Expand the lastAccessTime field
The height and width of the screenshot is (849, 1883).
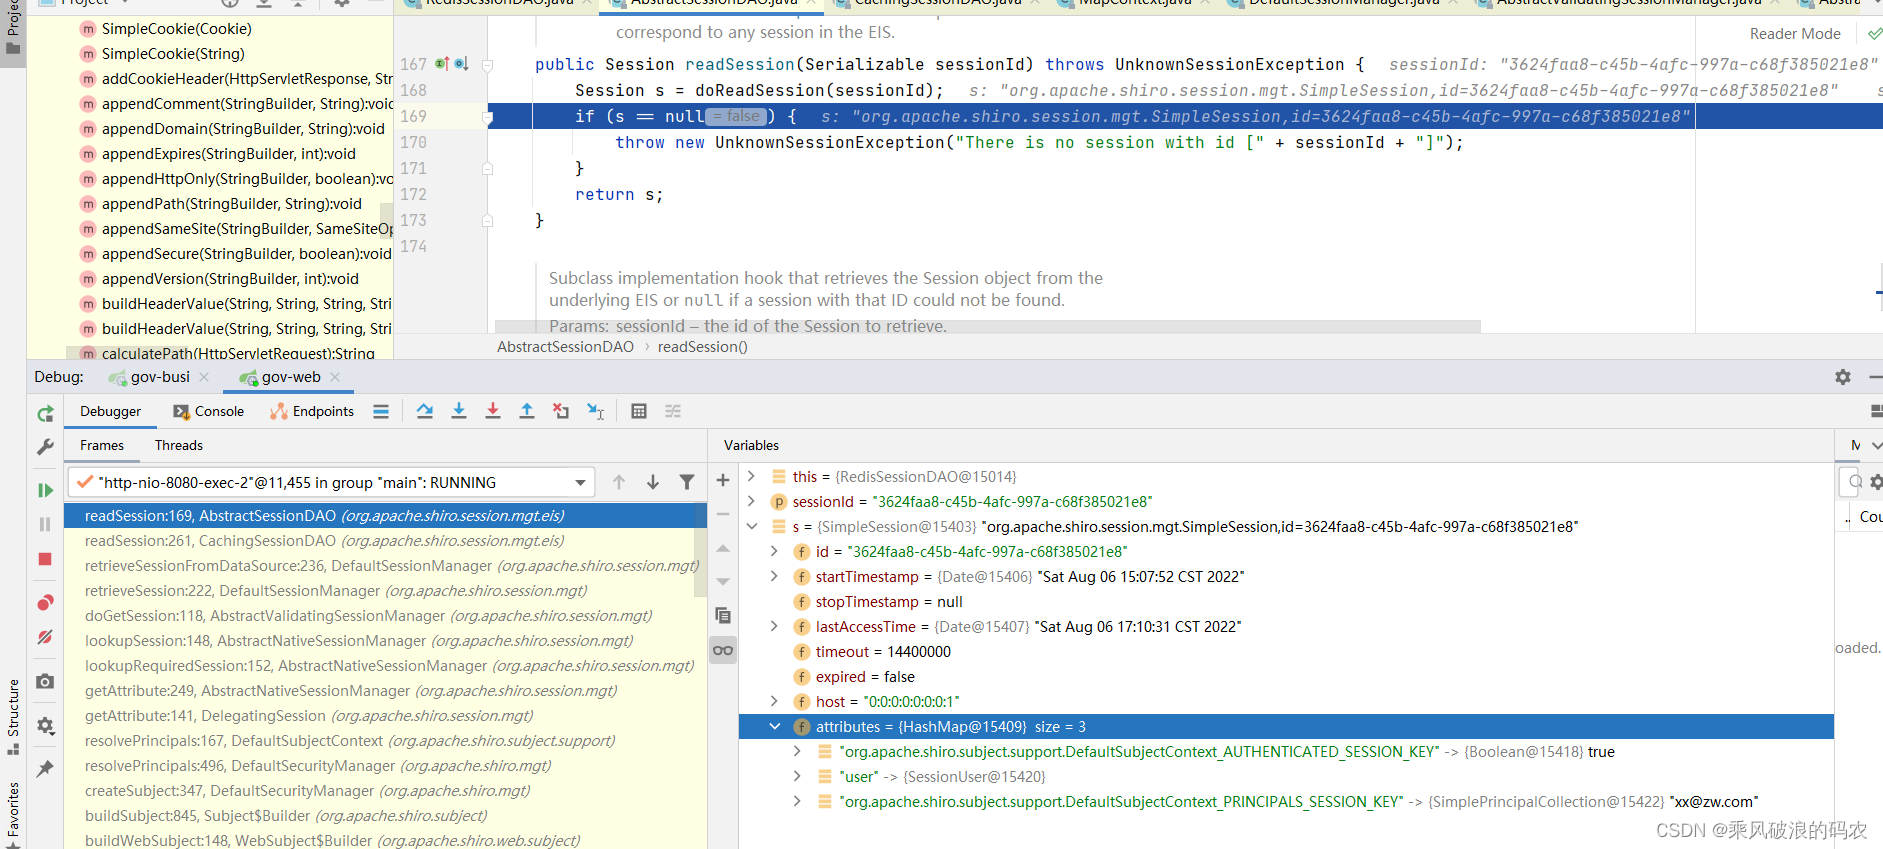point(774,626)
